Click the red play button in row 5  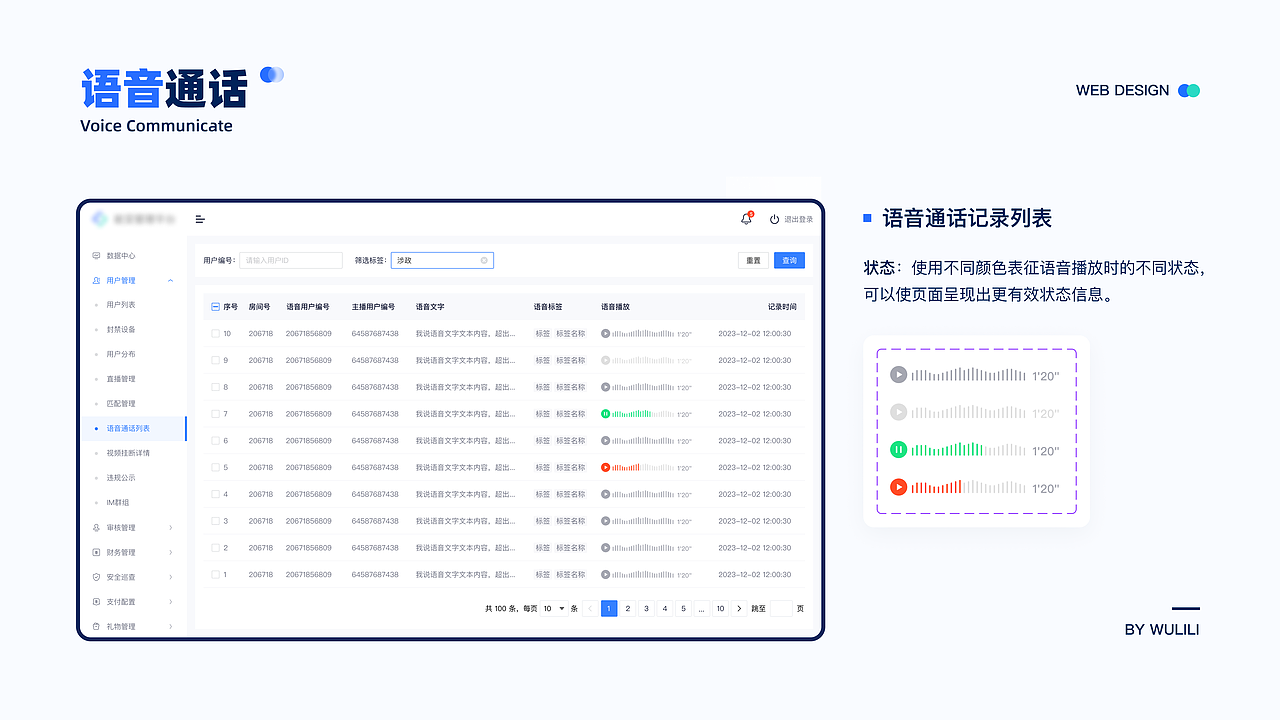click(605, 467)
